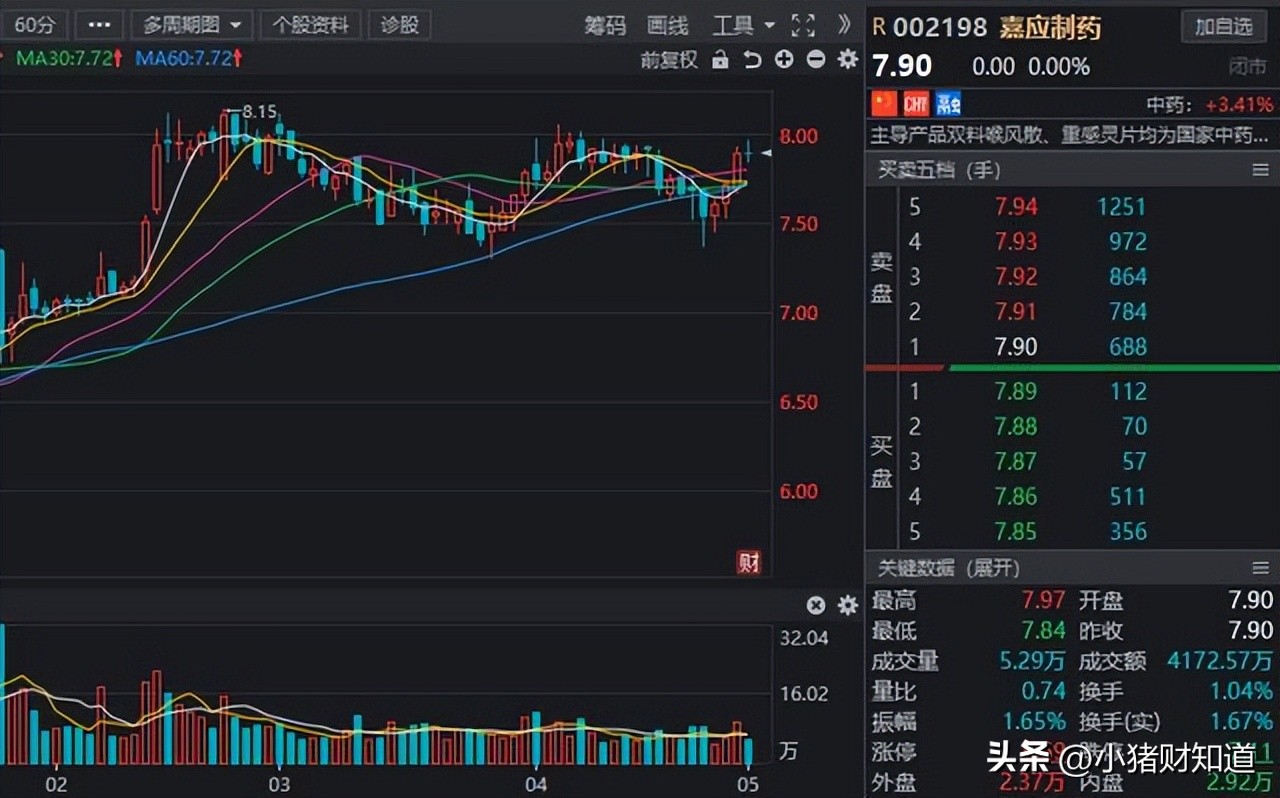Click the red-green buy-sell ratio bar
The image size is (1280, 798).
coord(1070,367)
